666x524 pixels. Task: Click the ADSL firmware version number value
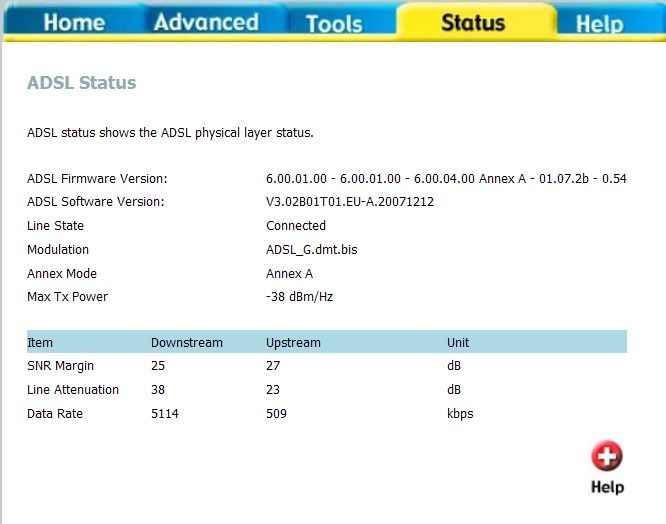click(446, 178)
